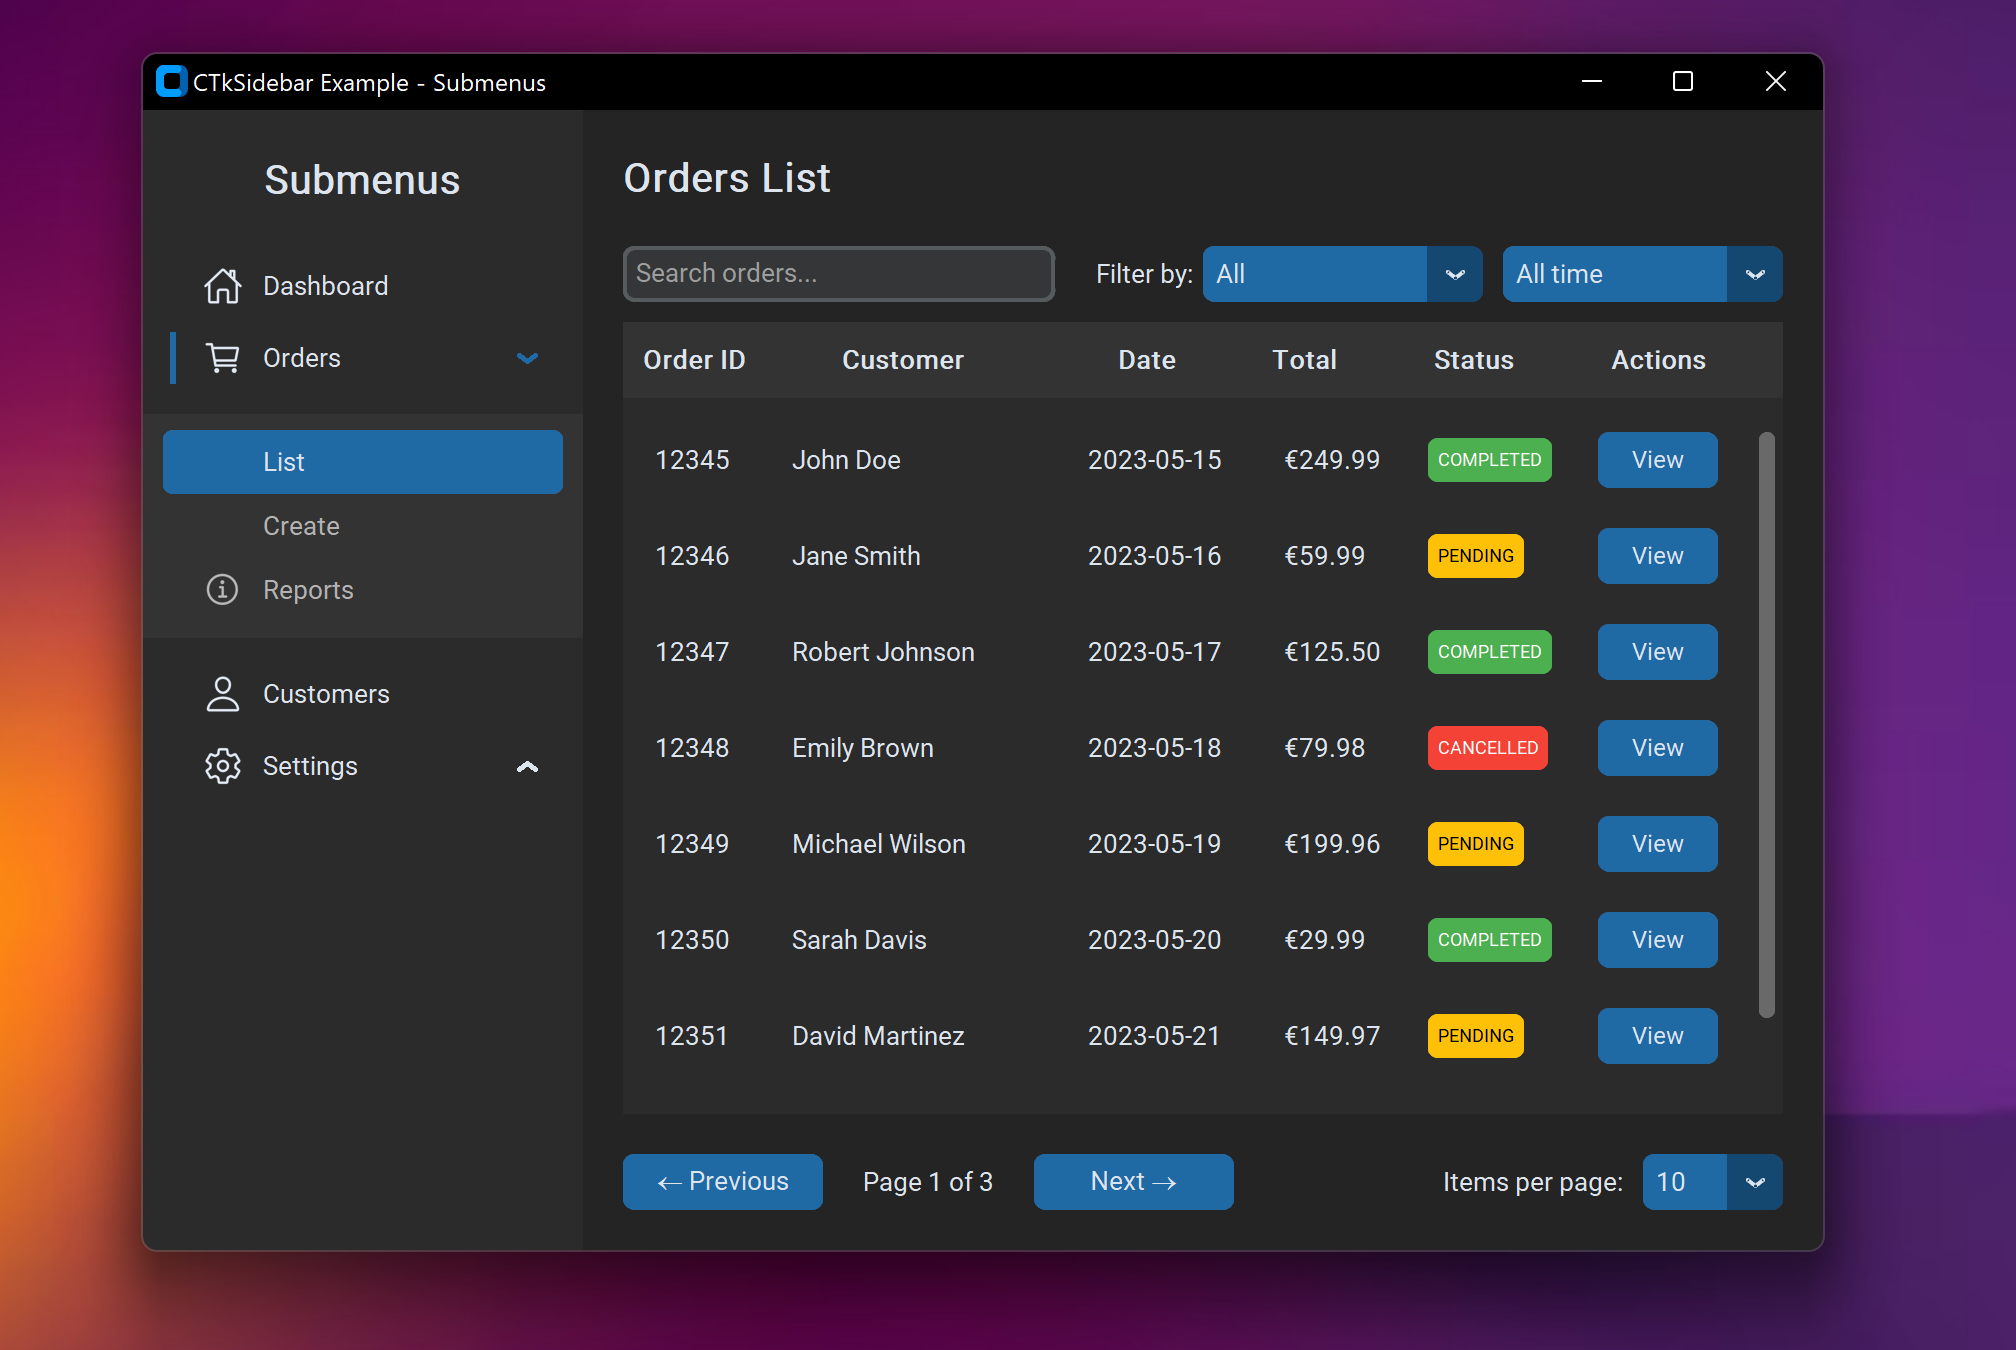View order 12351 for David Martinez
Viewport: 2016px width, 1350px height.
point(1657,1036)
